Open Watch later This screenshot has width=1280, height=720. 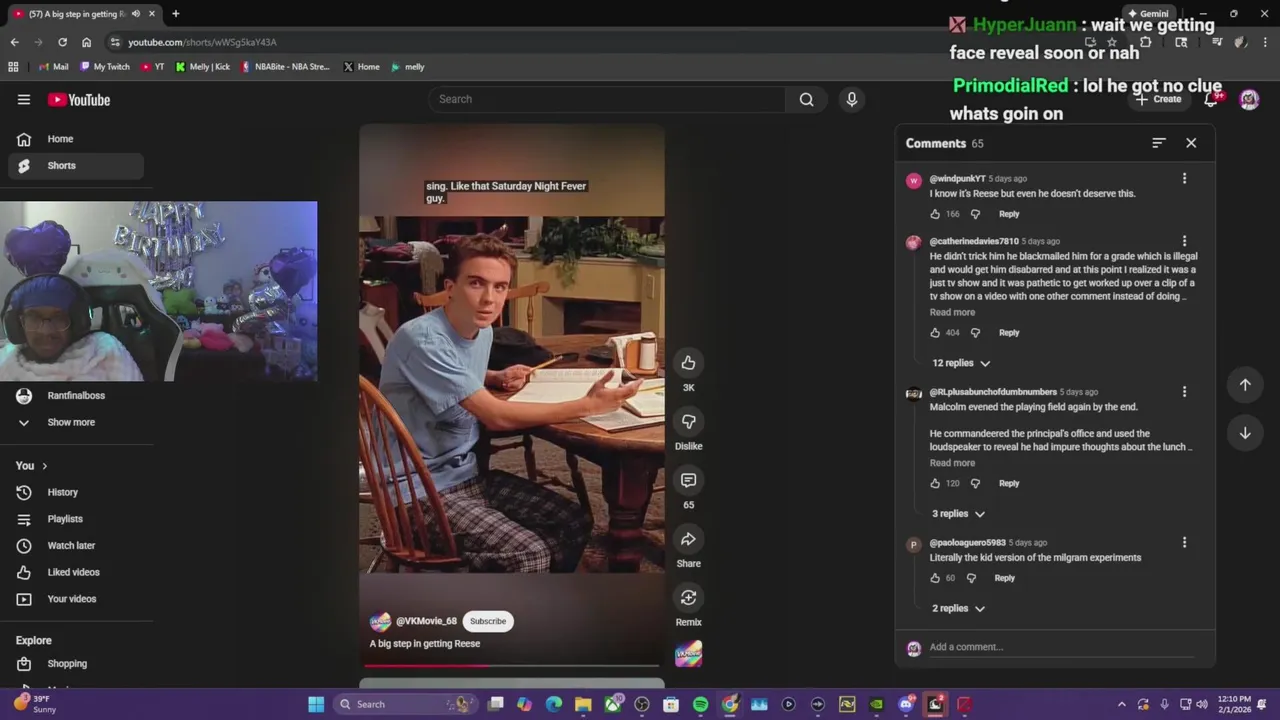(x=76, y=546)
